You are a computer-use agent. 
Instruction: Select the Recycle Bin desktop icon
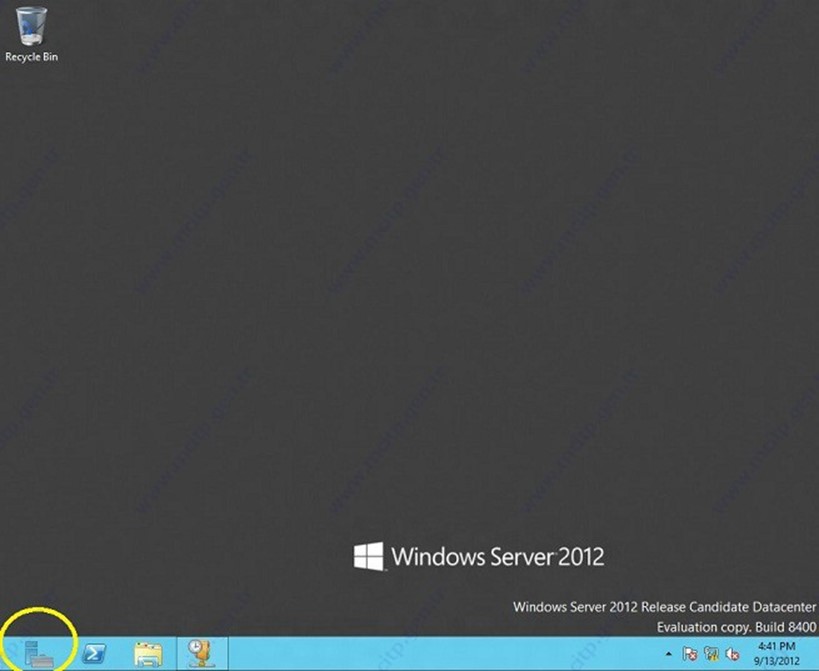click(31, 34)
